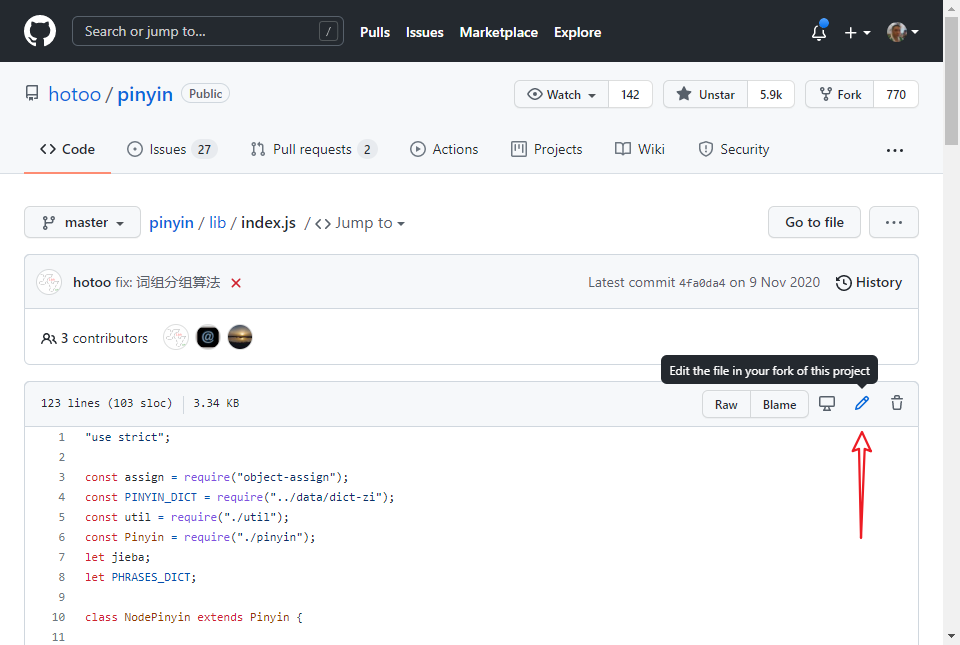Unstar the repository
Viewport: 960px width, 645px height.
[705, 94]
